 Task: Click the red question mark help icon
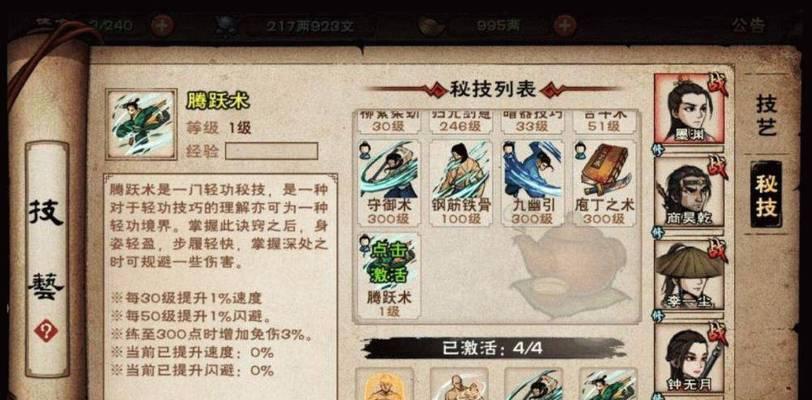46,331
